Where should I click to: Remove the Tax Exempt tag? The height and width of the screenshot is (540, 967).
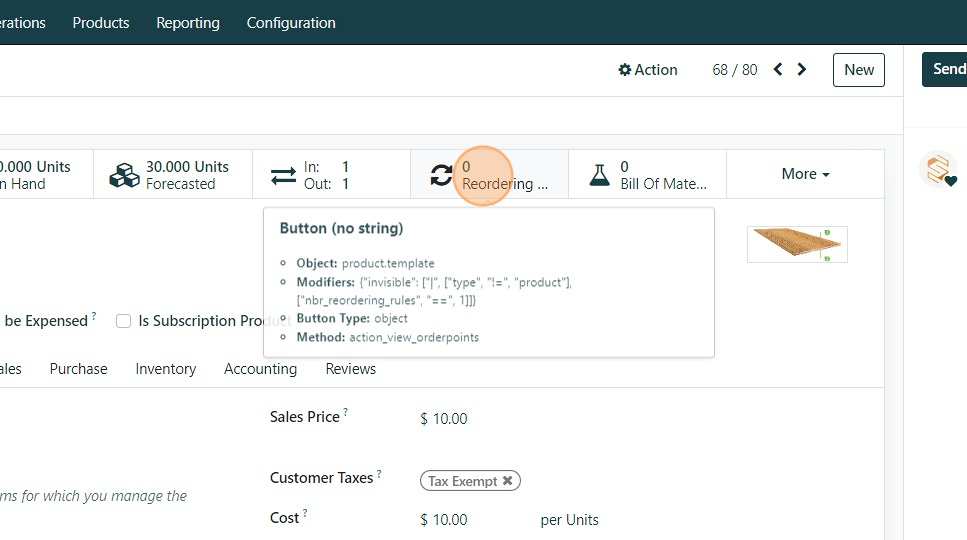tap(508, 481)
